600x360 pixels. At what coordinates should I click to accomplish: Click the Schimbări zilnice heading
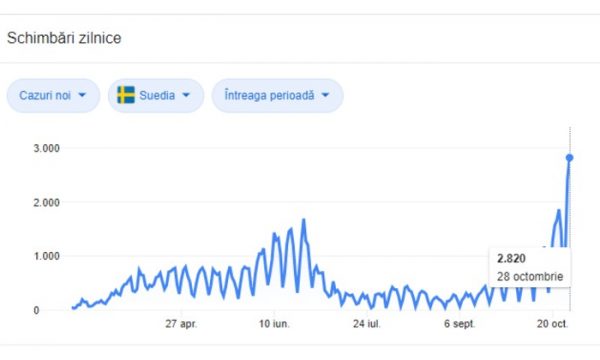coord(64,38)
